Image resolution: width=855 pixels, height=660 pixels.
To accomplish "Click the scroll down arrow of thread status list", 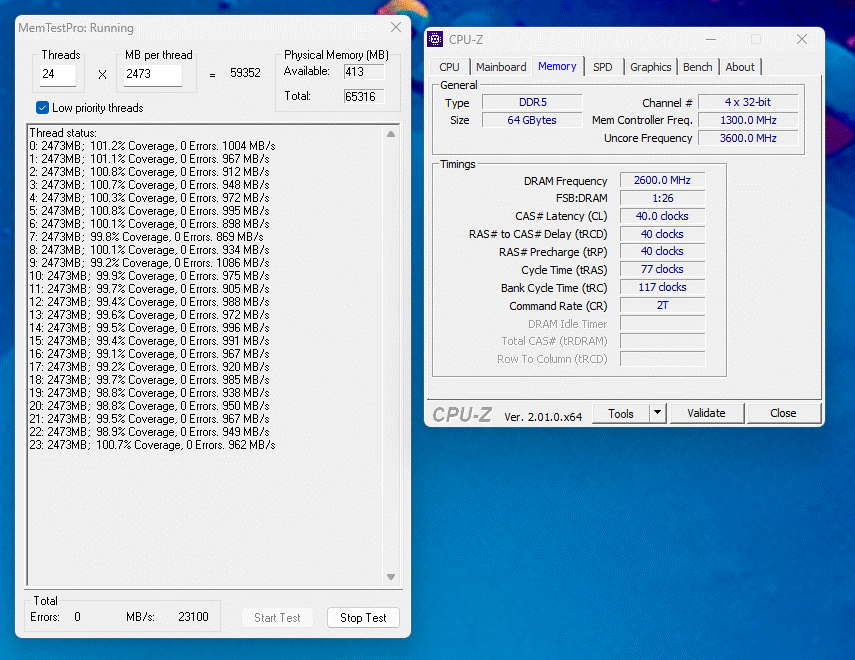I will [391, 577].
